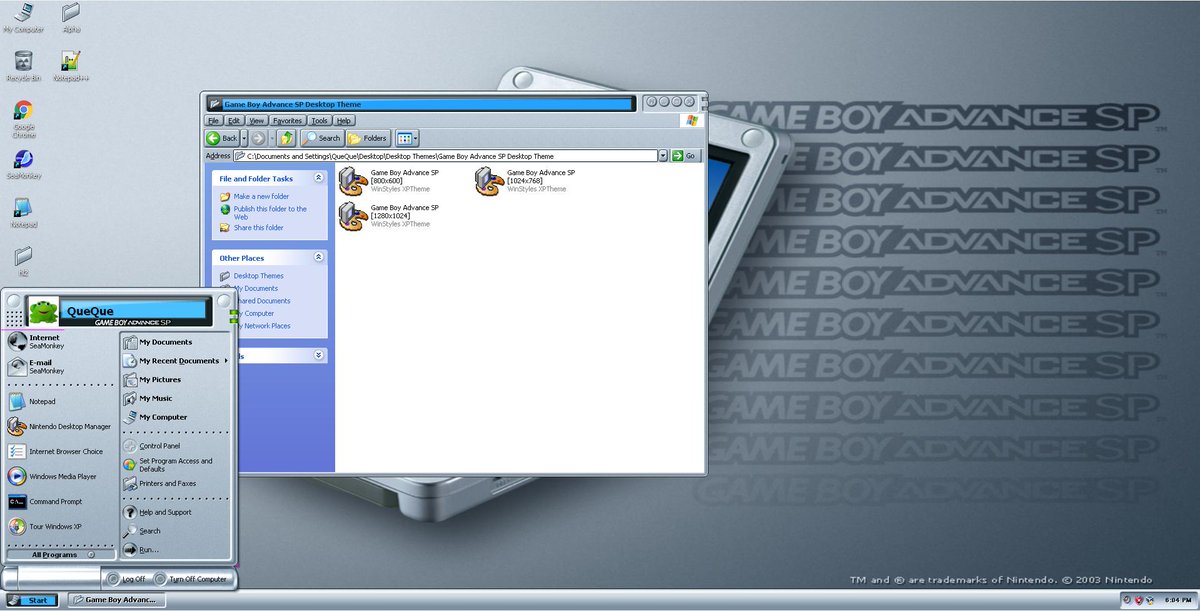Image resolution: width=1200 pixels, height=611 pixels.
Task: Open Internet Browser Choice in Start menu
Action: pos(62,451)
